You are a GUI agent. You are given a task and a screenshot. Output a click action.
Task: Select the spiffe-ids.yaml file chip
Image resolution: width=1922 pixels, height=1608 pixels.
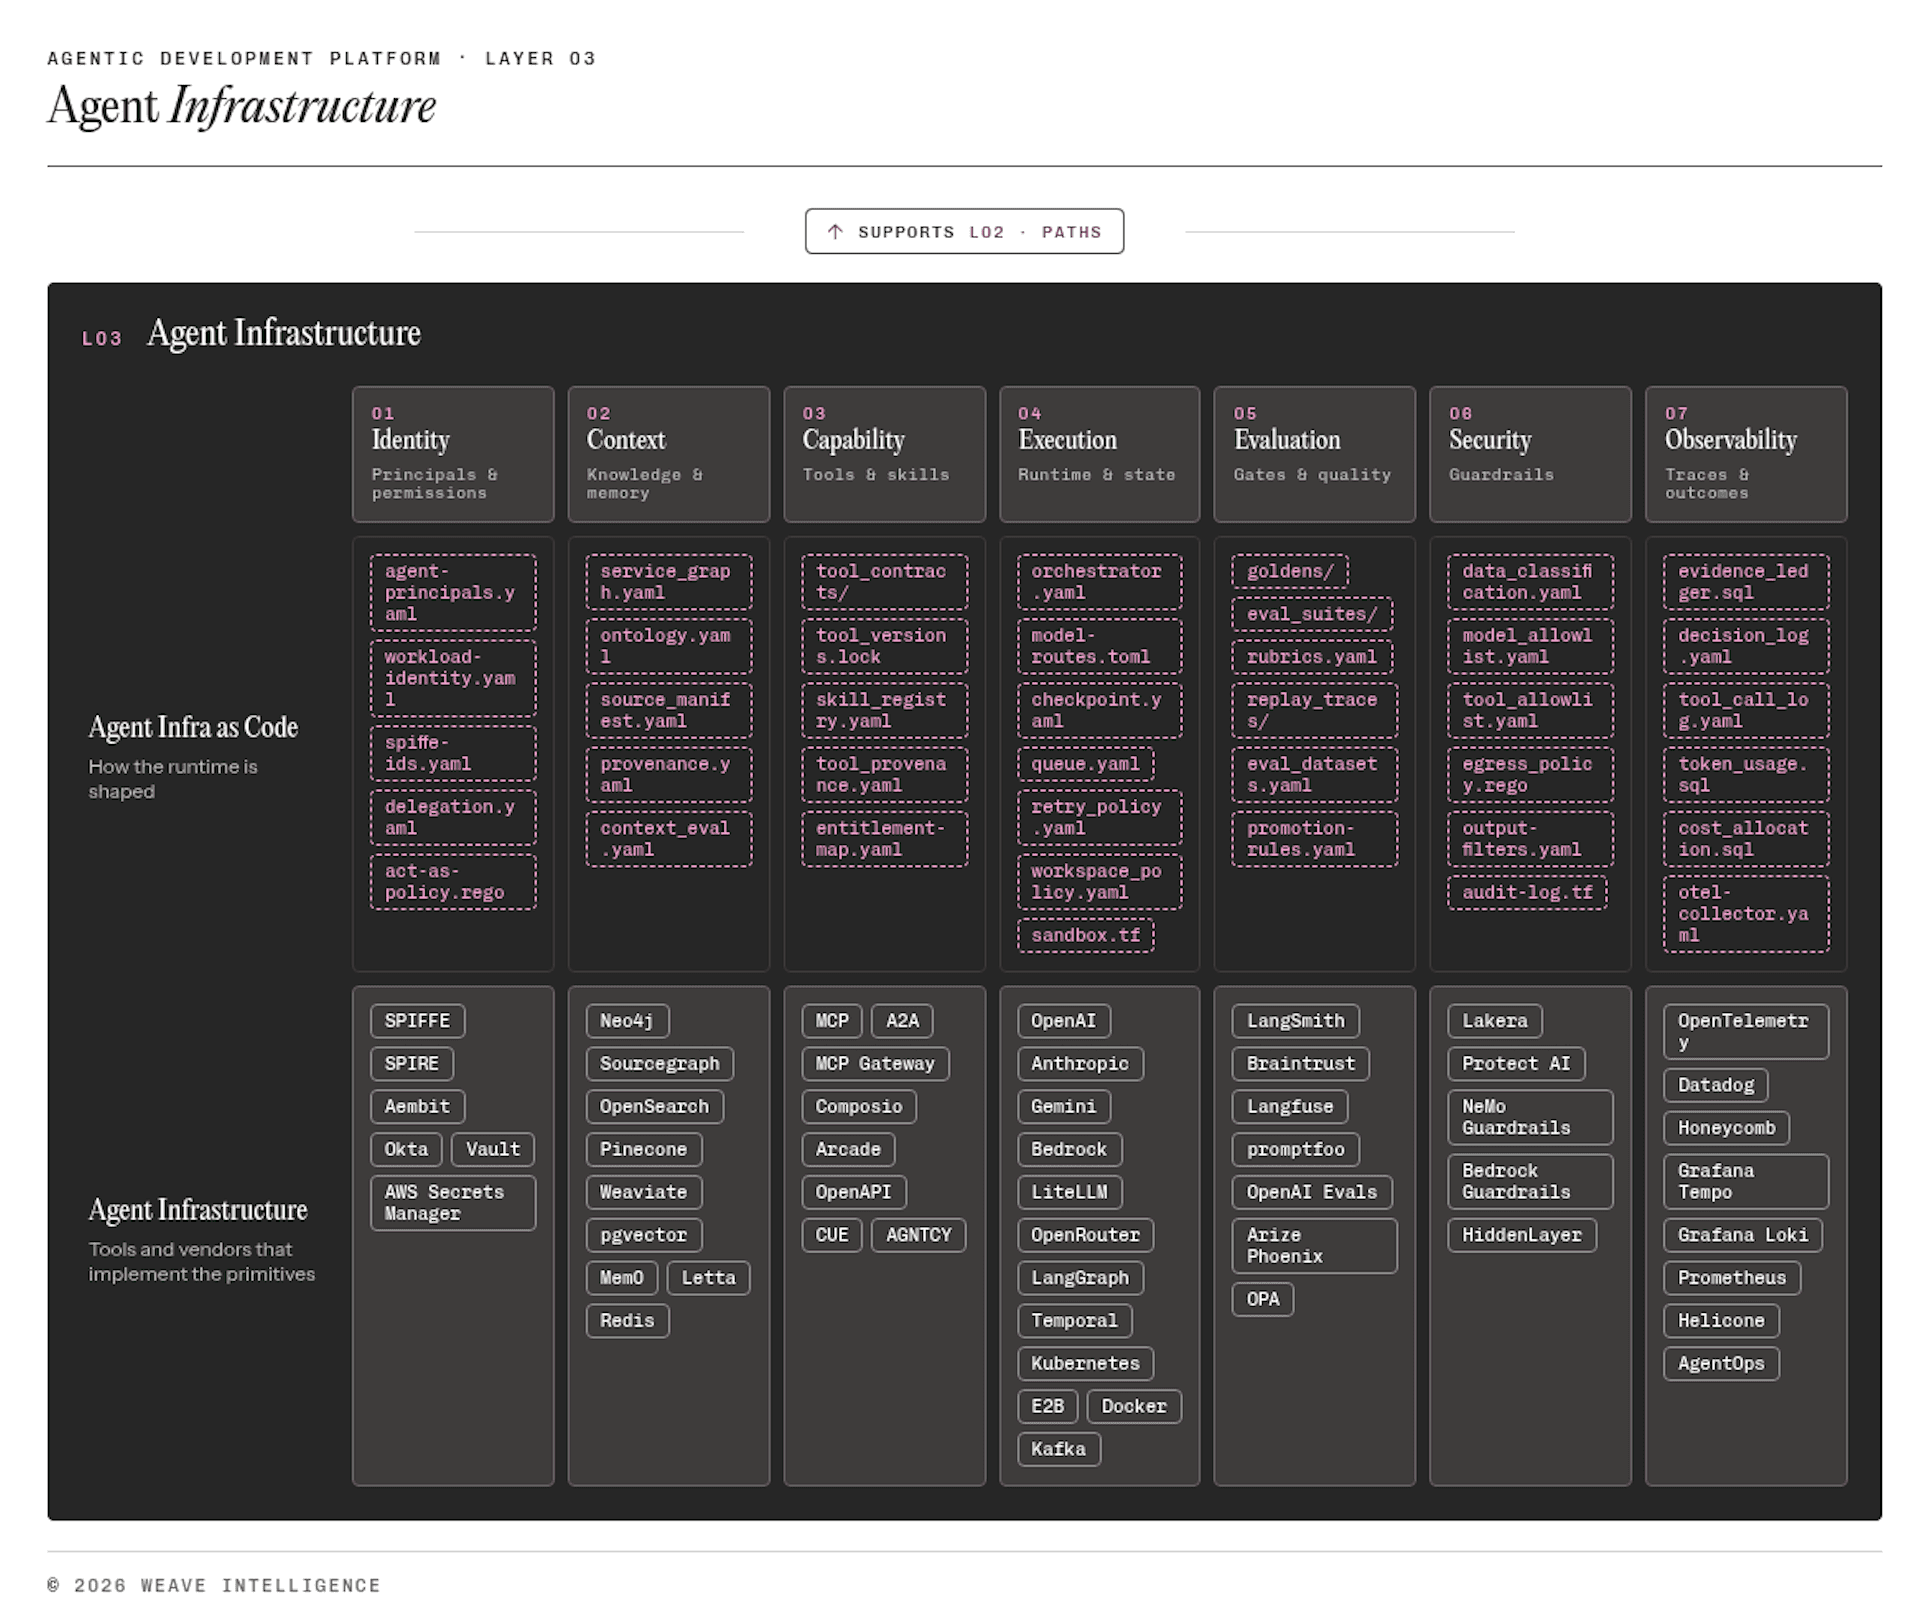click(x=453, y=753)
